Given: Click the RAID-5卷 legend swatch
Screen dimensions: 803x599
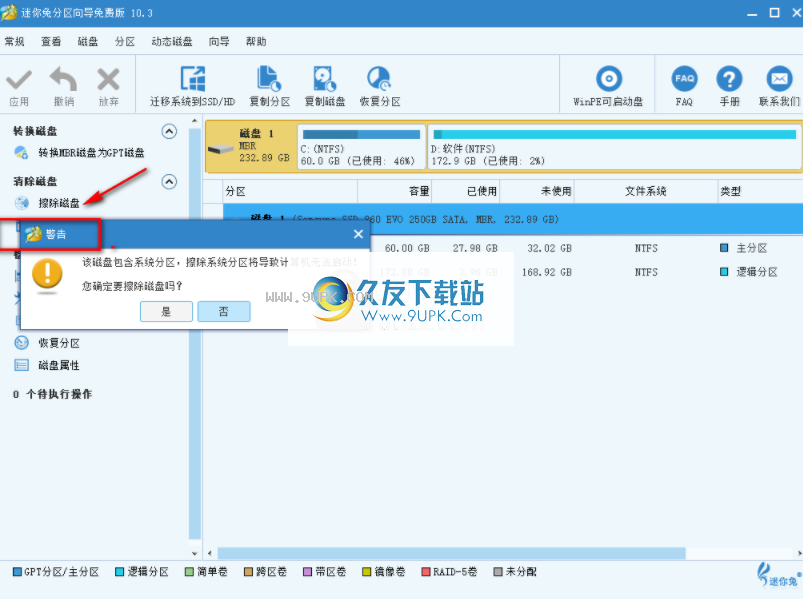Looking at the screenshot, I should click(x=426, y=572).
